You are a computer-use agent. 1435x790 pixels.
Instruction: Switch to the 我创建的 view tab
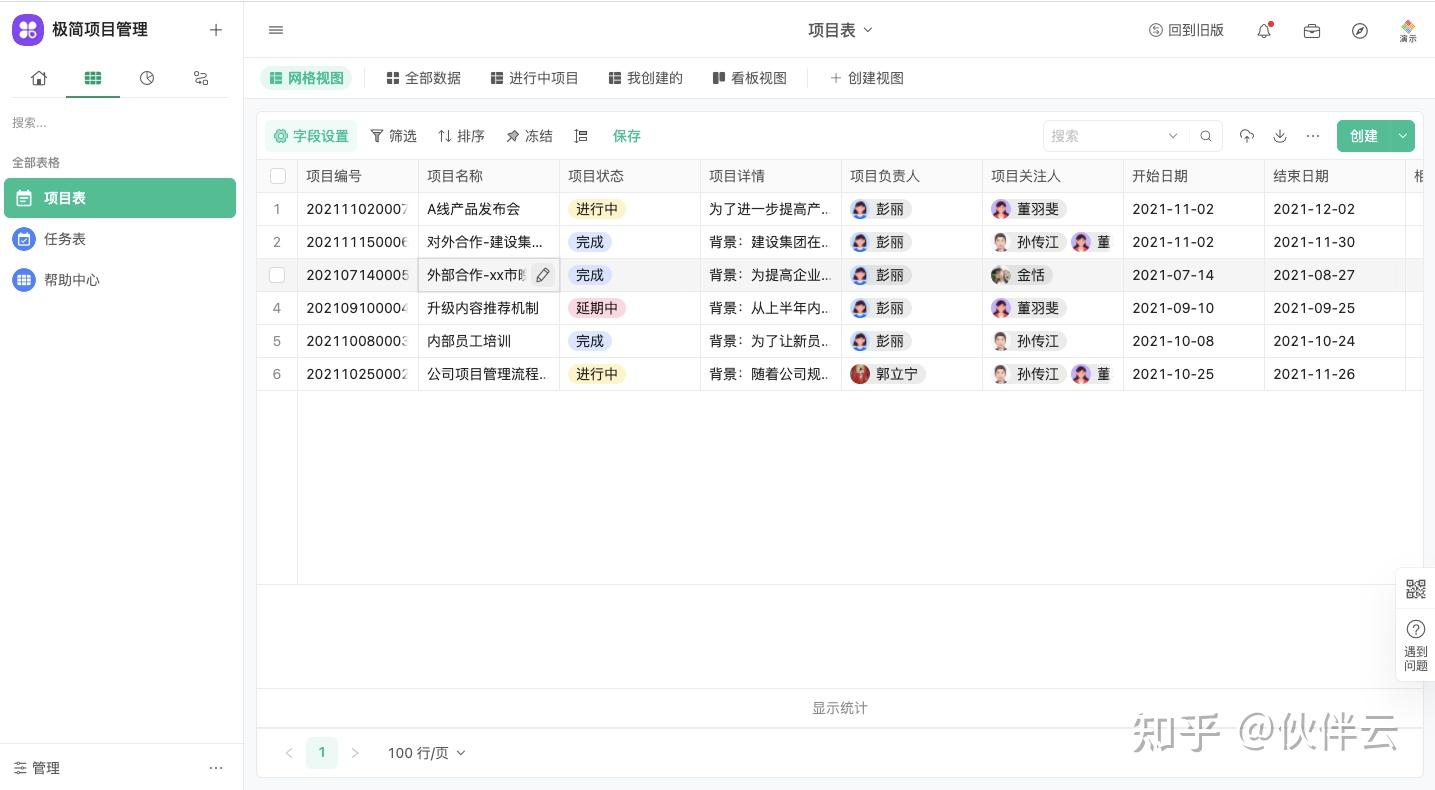pyautogui.click(x=645, y=78)
